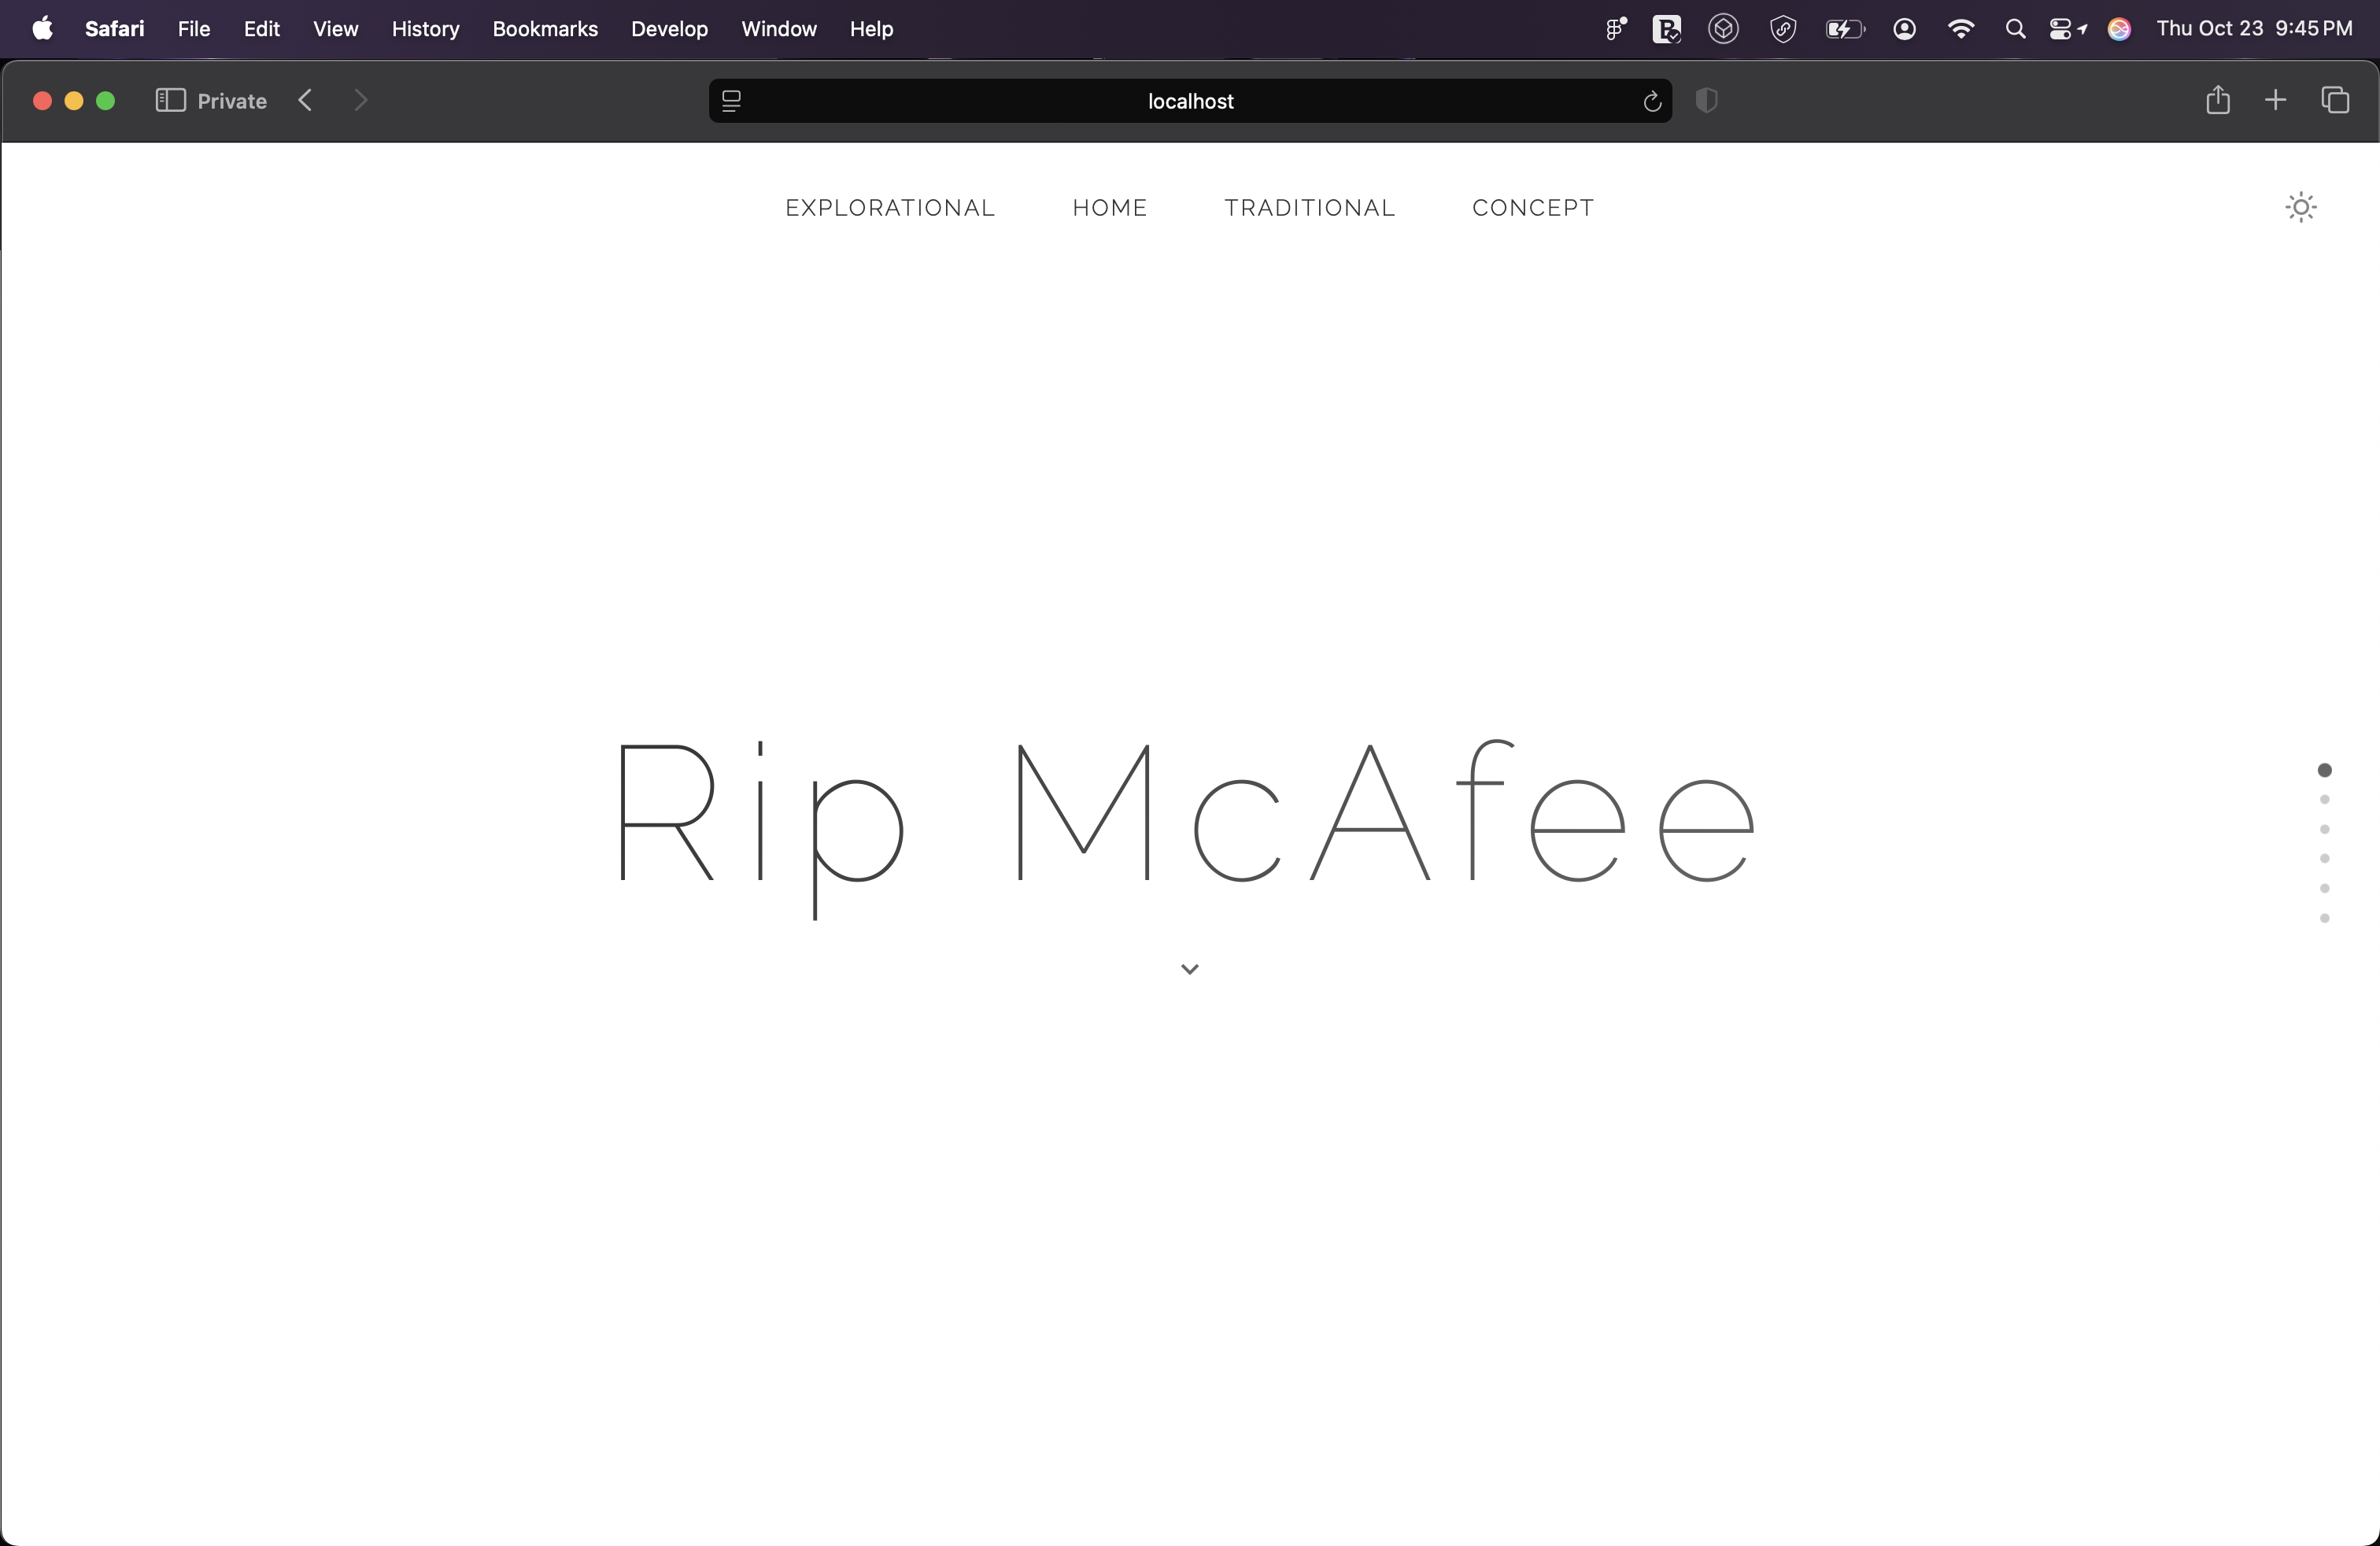Select the TRADITIONAL navigation link

(1308, 208)
